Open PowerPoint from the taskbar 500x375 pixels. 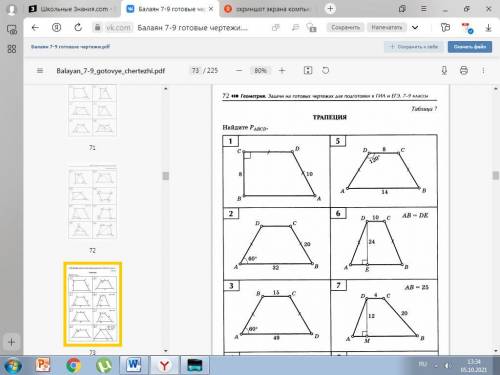[43, 365]
